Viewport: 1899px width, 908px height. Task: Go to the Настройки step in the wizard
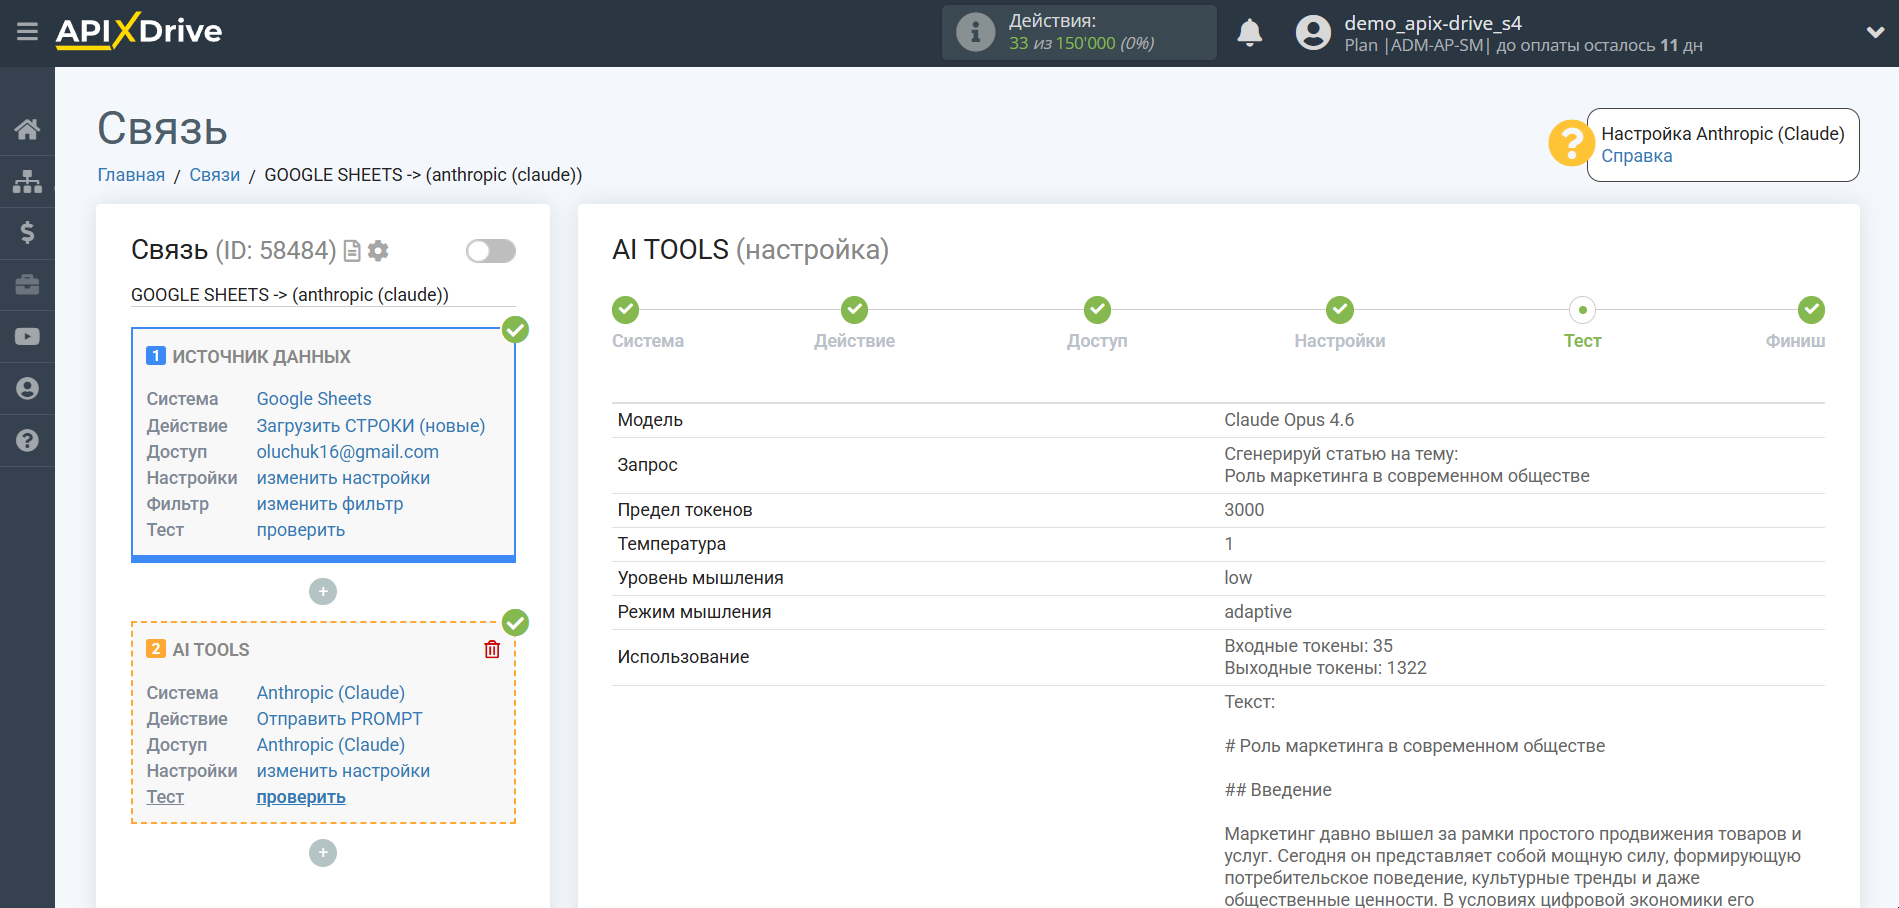point(1339,311)
